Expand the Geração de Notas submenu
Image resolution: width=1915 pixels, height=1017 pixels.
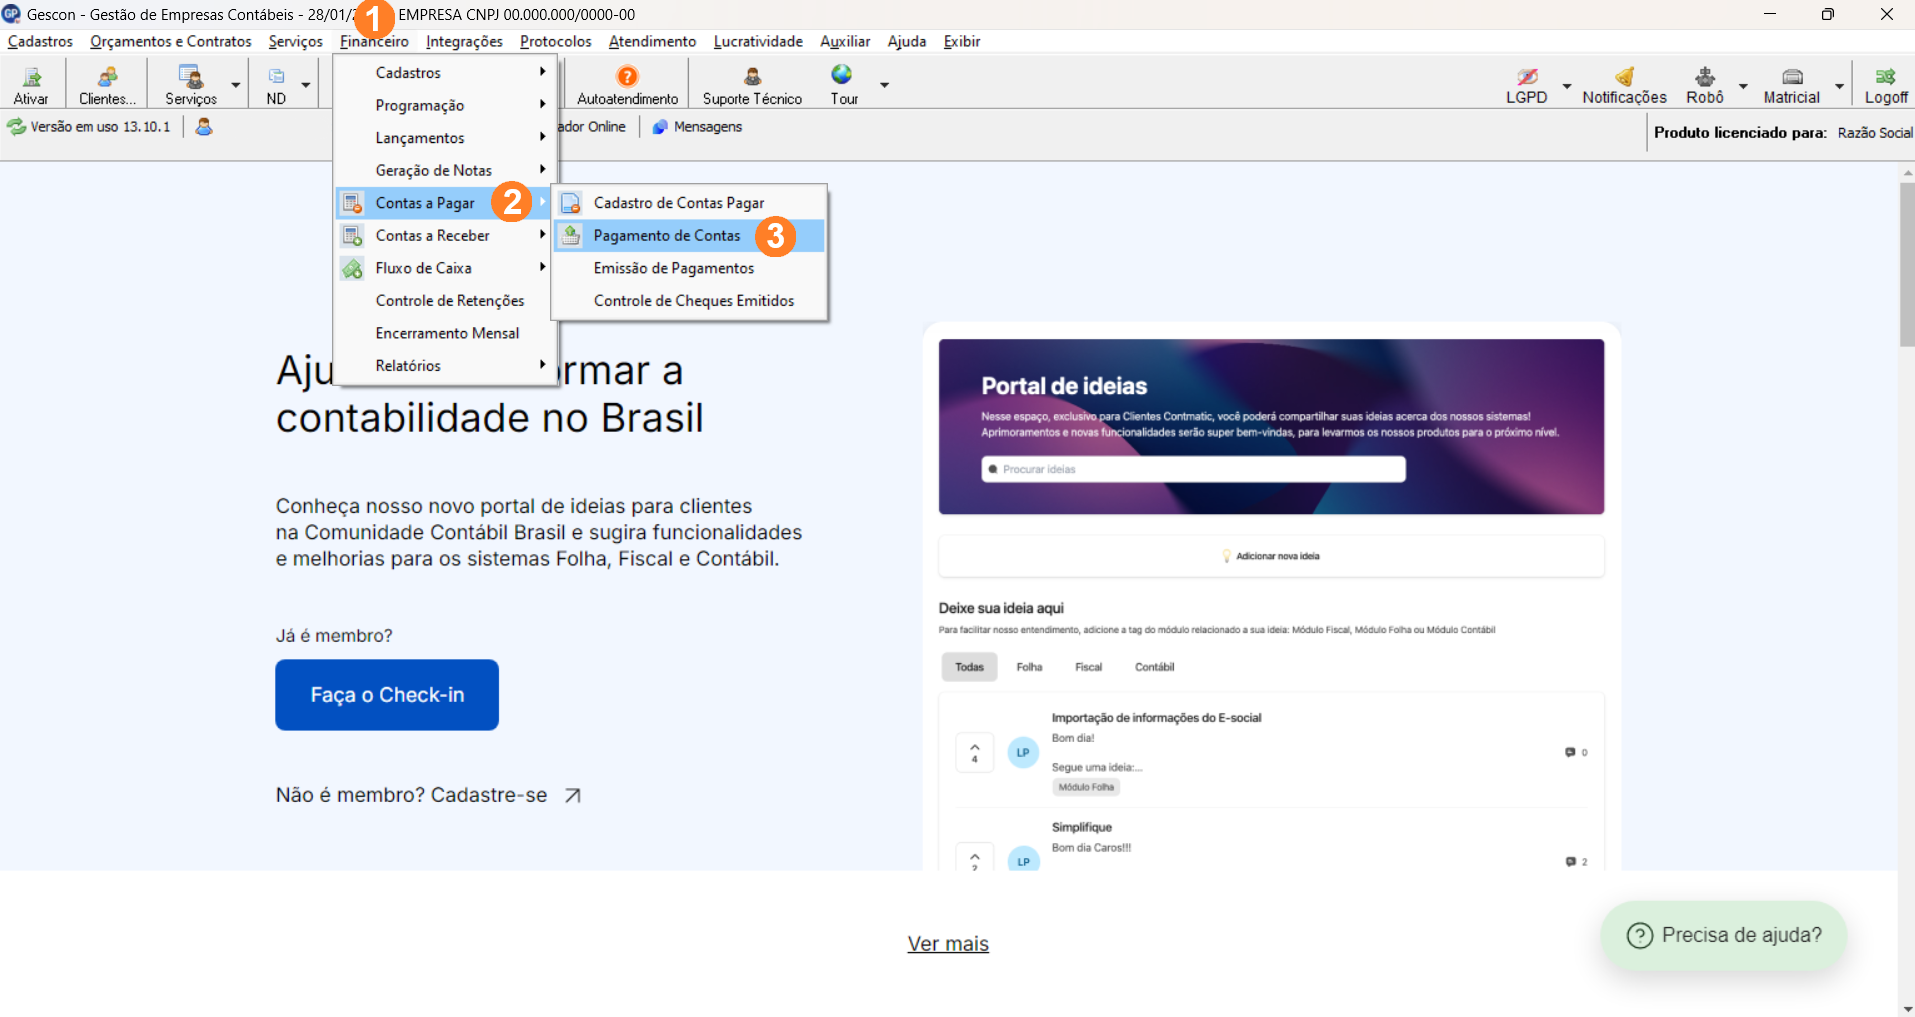click(x=445, y=170)
